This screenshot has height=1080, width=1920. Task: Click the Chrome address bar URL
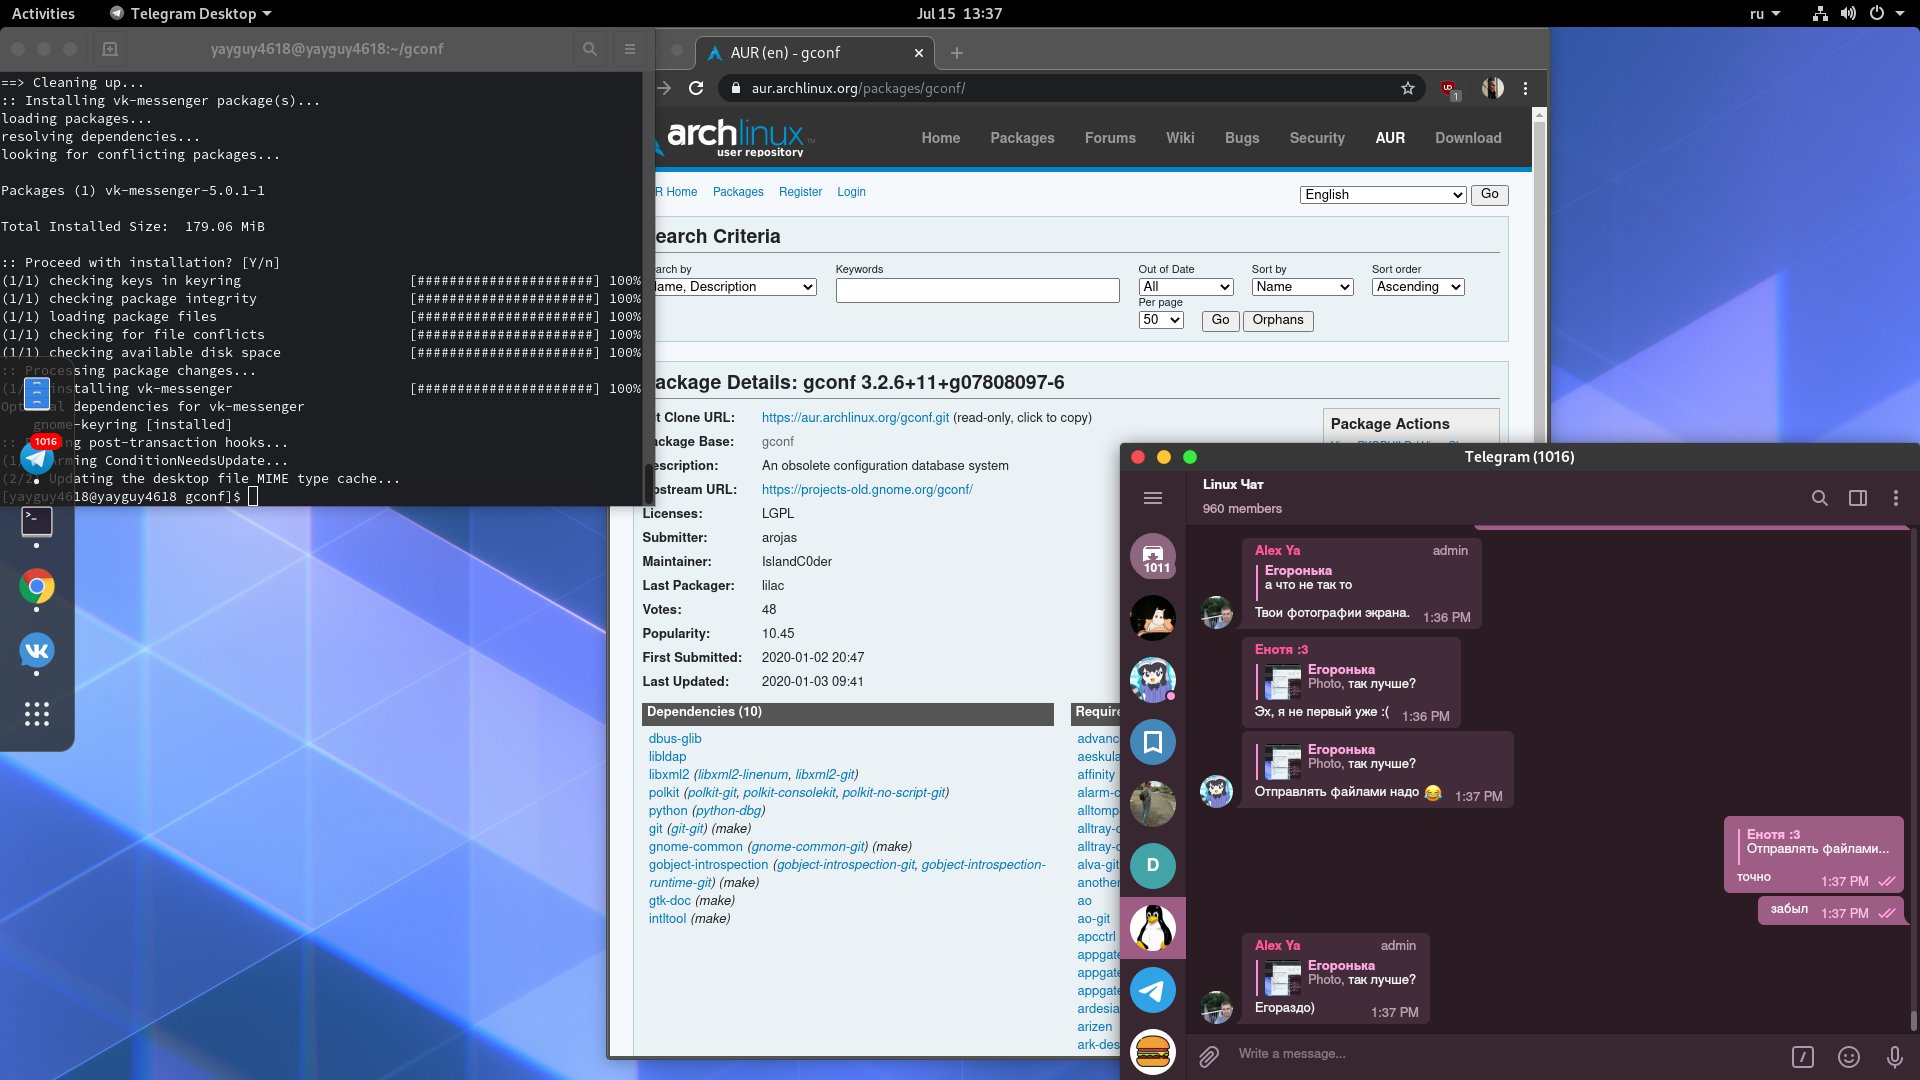[858, 88]
